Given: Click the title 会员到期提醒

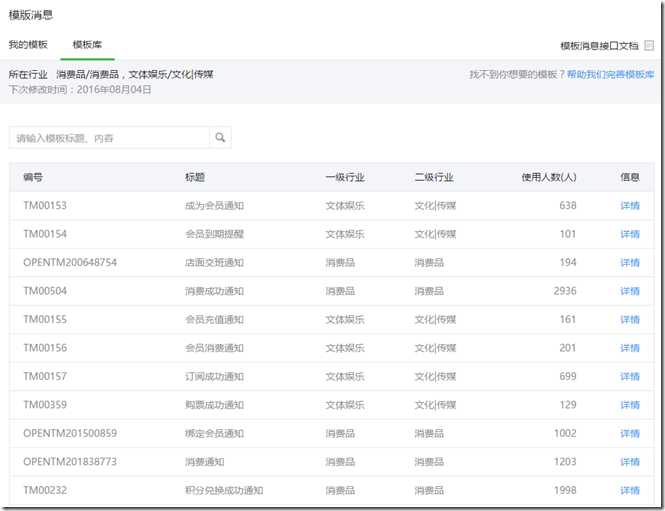Looking at the screenshot, I should click(x=214, y=234).
